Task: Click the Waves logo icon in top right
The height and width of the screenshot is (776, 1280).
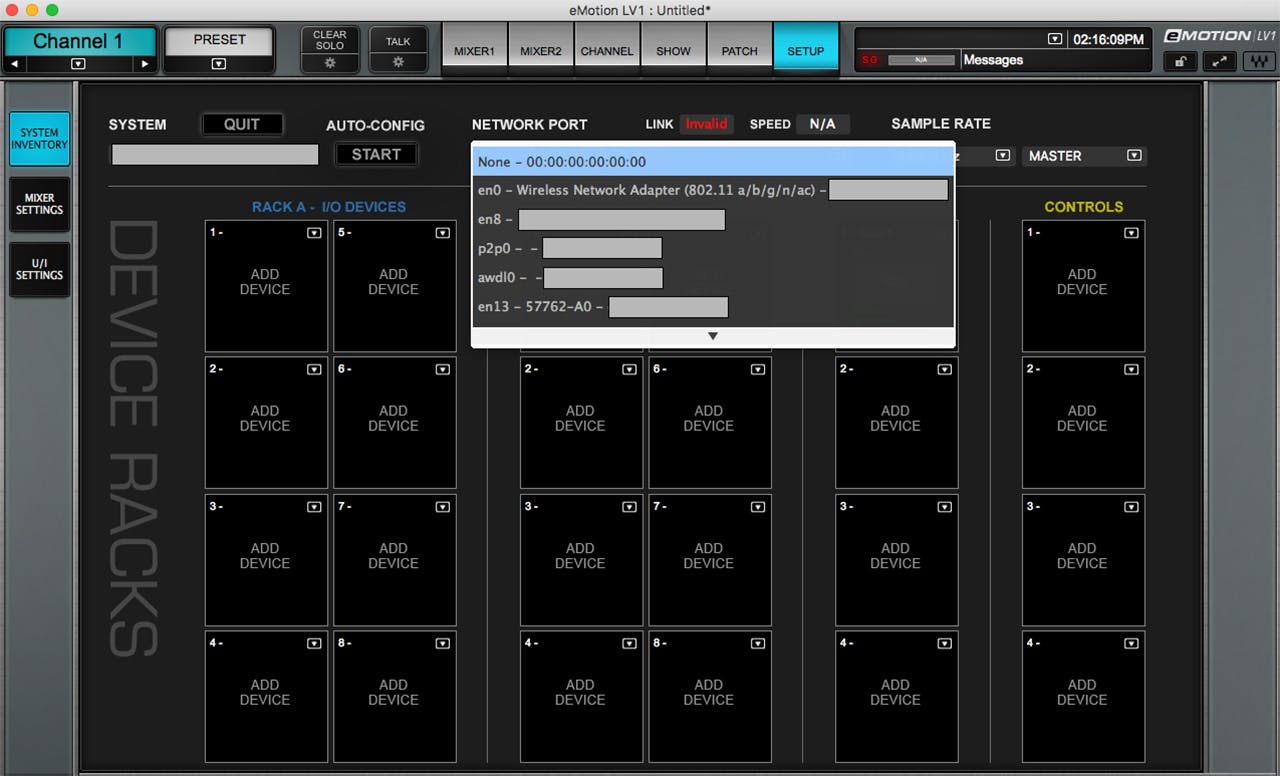Action: pyautogui.click(x=1258, y=61)
